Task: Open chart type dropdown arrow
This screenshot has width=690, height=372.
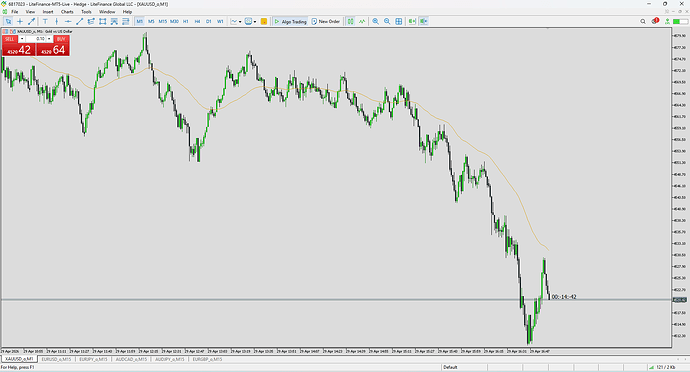Action: pyautogui.click(x=240, y=22)
